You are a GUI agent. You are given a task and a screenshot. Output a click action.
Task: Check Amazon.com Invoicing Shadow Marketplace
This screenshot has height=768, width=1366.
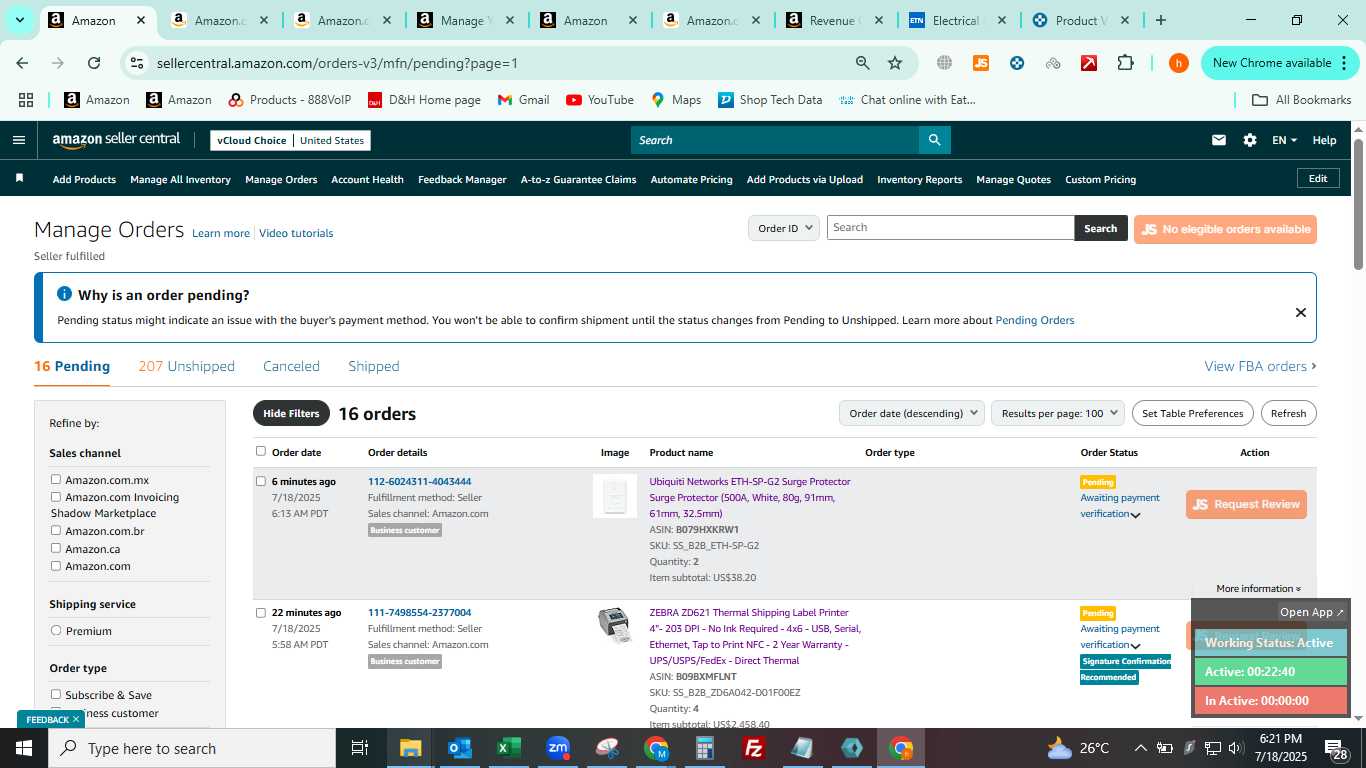pos(56,497)
